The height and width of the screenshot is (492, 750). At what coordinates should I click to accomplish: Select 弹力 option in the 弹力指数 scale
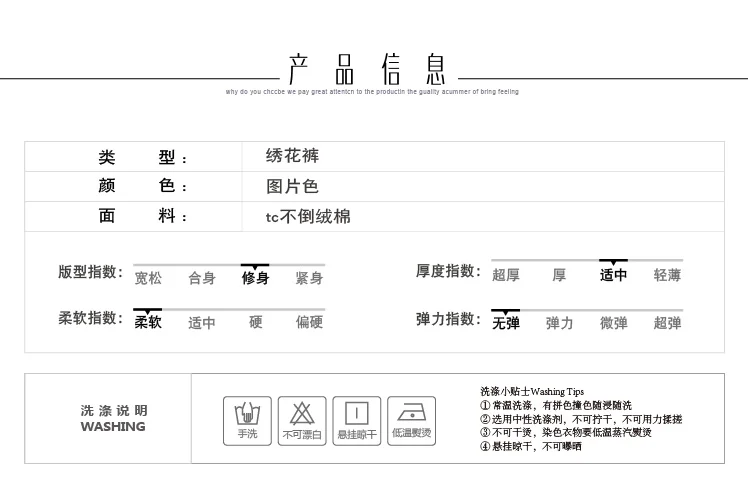559,323
